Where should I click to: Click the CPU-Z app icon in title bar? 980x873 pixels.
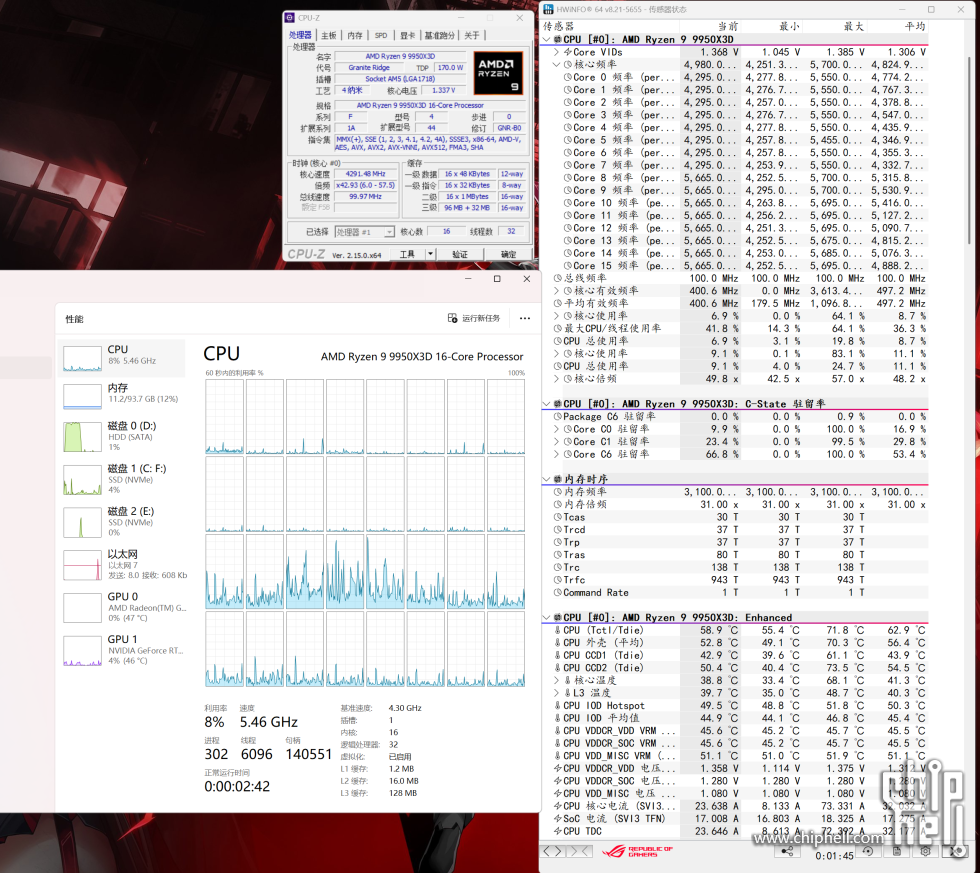[x=289, y=18]
